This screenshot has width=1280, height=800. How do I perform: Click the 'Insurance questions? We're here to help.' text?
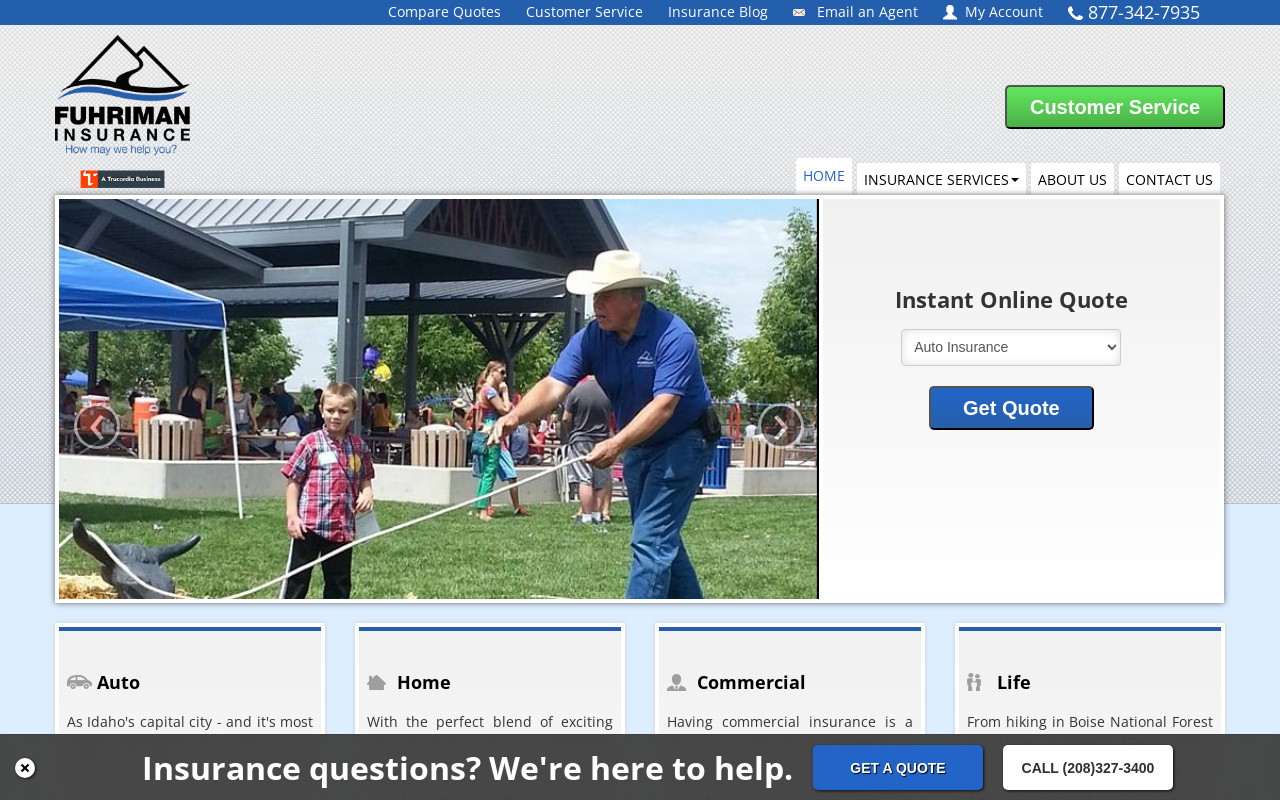pos(467,768)
